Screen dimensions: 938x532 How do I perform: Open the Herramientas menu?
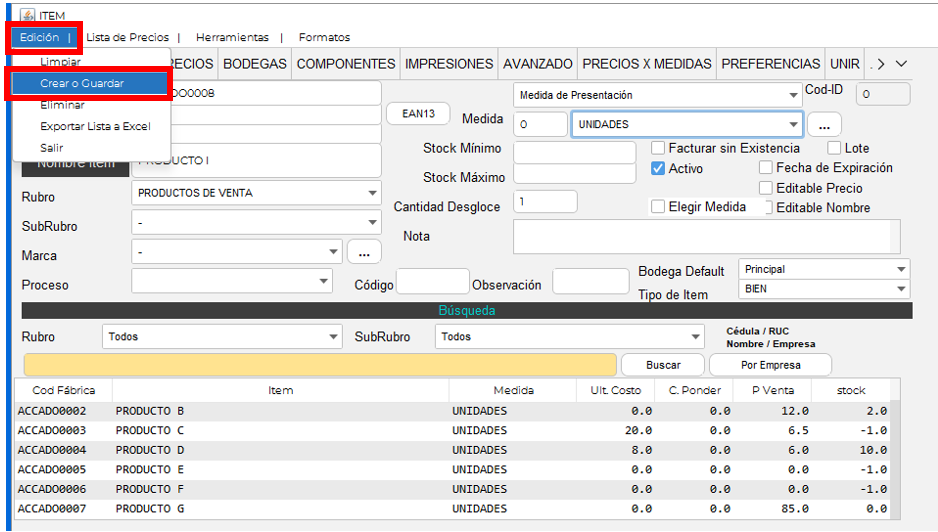point(232,37)
